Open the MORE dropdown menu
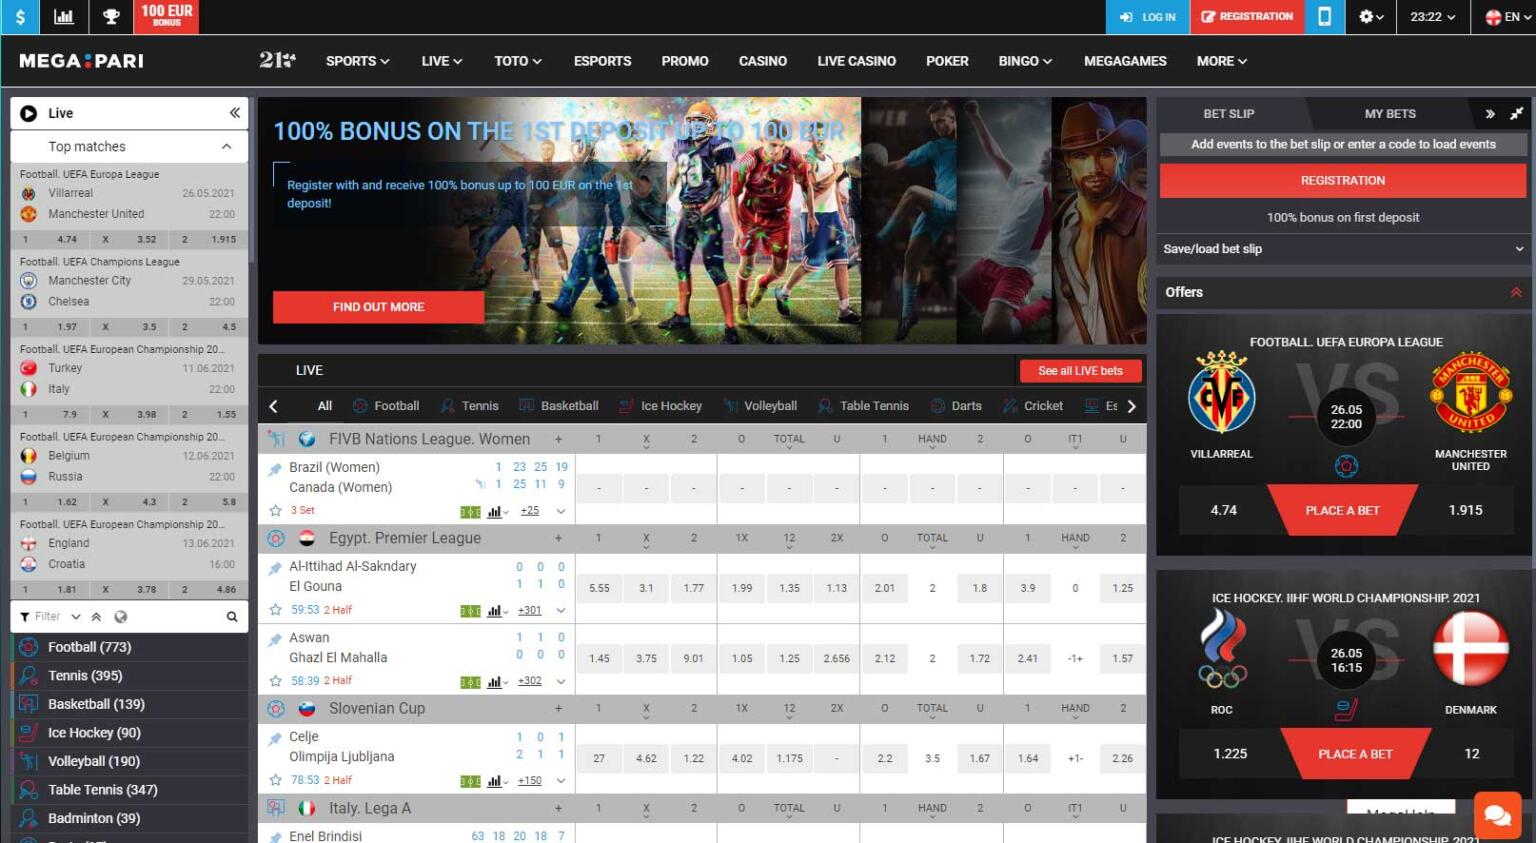This screenshot has width=1536, height=843. pyautogui.click(x=1221, y=61)
